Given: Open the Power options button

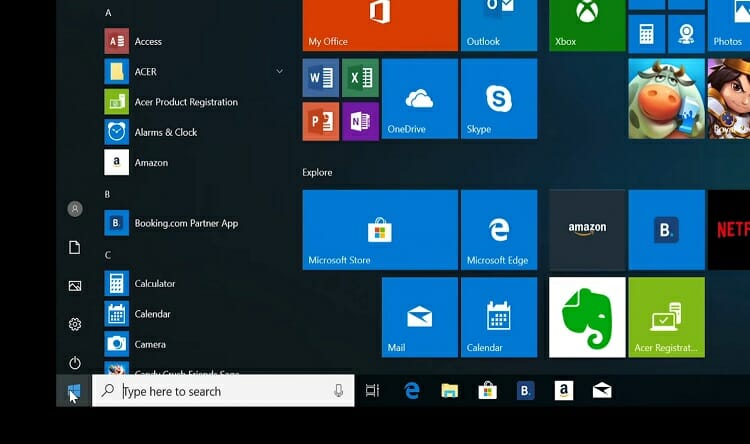Looking at the screenshot, I should pyautogui.click(x=75, y=363).
